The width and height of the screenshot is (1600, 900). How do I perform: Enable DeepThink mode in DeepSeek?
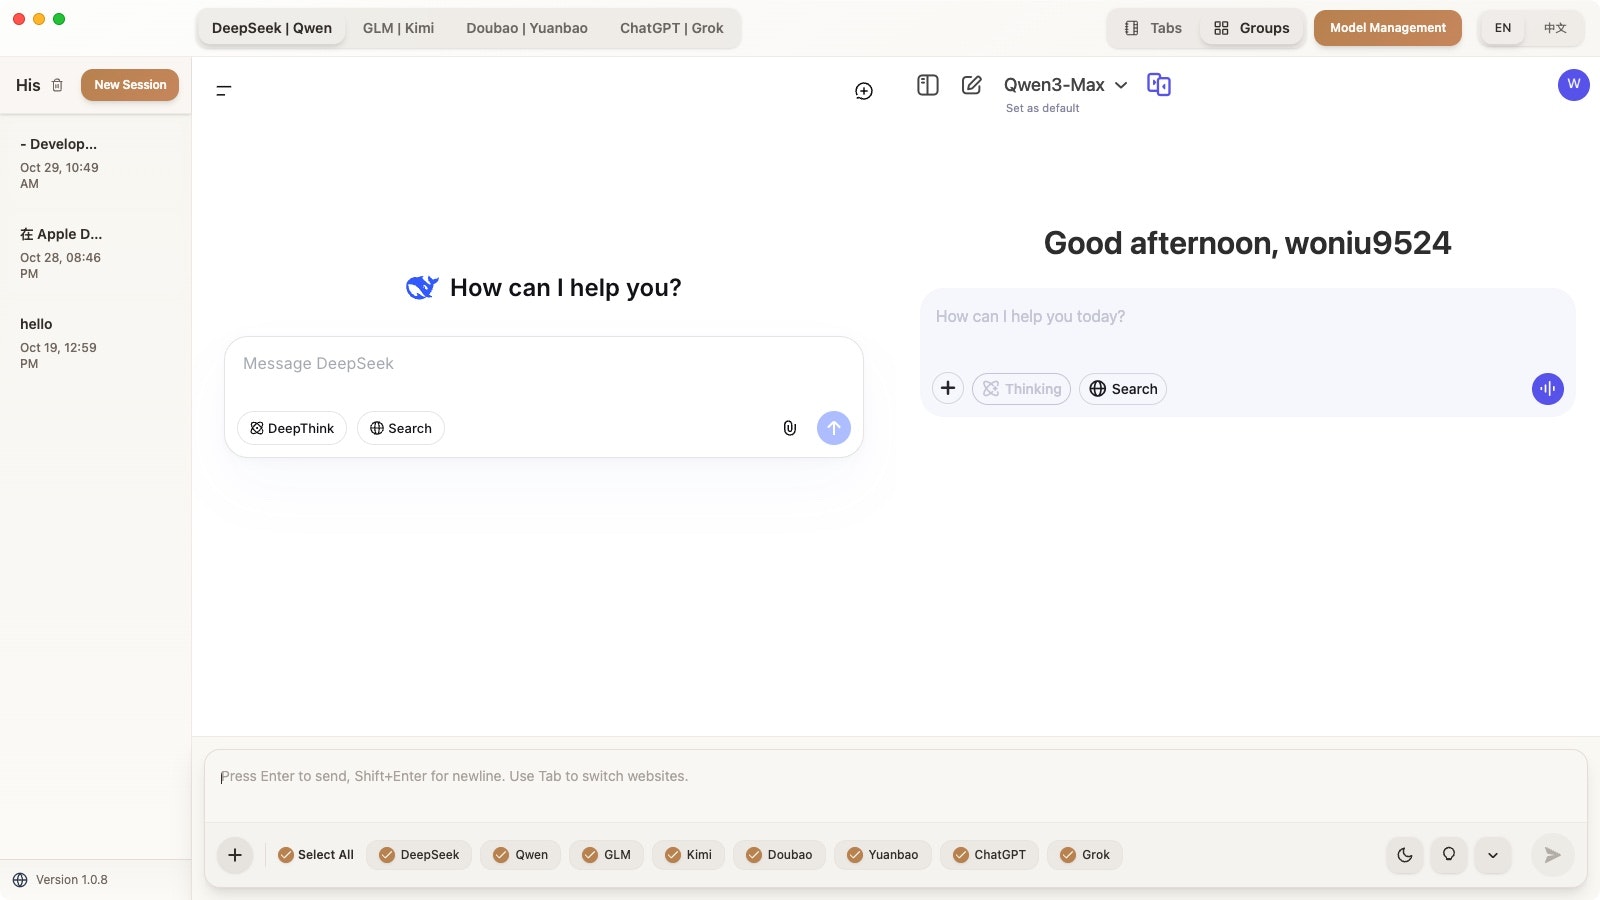pos(291,428)
